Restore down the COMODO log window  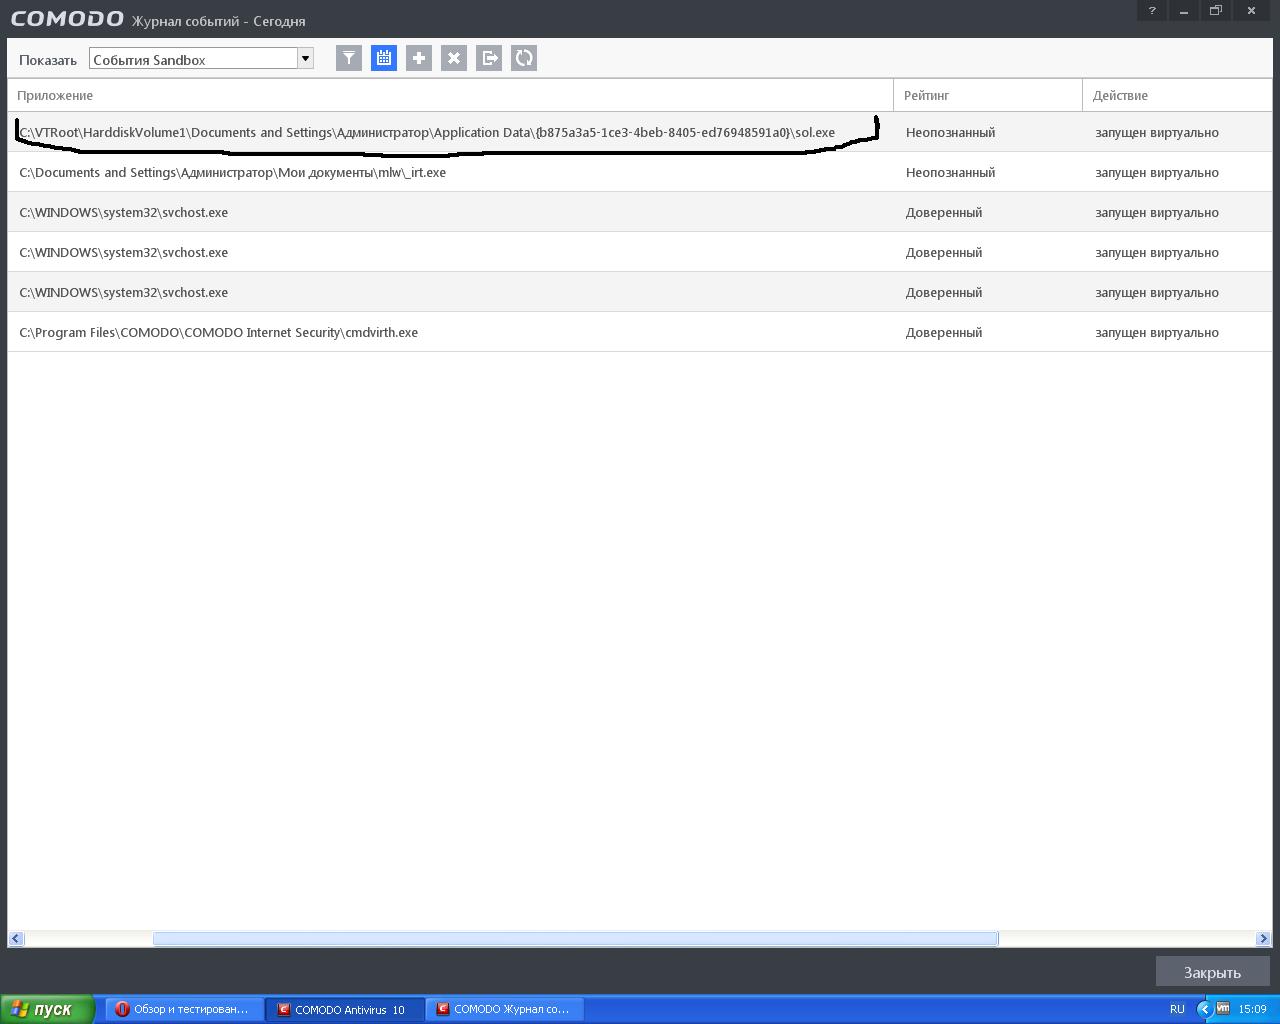pos(1216,10)
